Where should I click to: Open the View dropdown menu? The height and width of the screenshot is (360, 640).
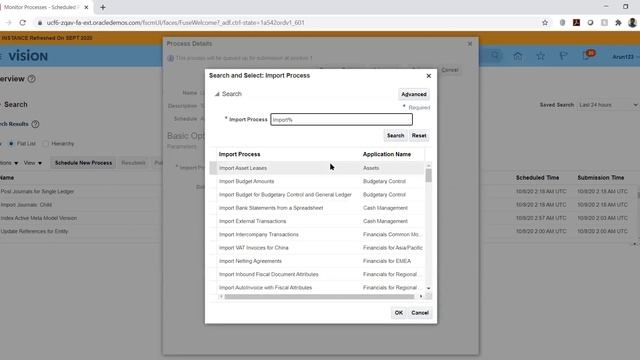tap(33, 163)
